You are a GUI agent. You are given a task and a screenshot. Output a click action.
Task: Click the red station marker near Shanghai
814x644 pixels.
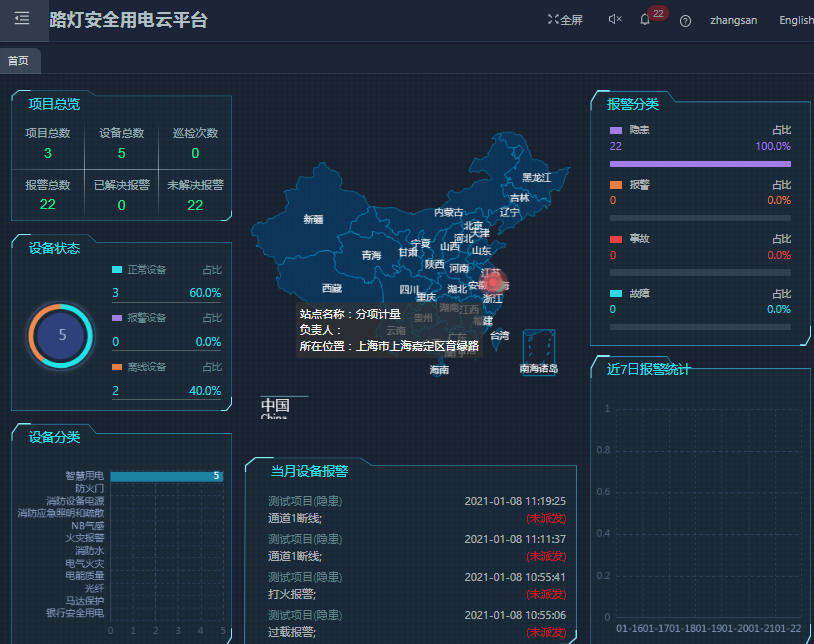[x=494, y=283]
